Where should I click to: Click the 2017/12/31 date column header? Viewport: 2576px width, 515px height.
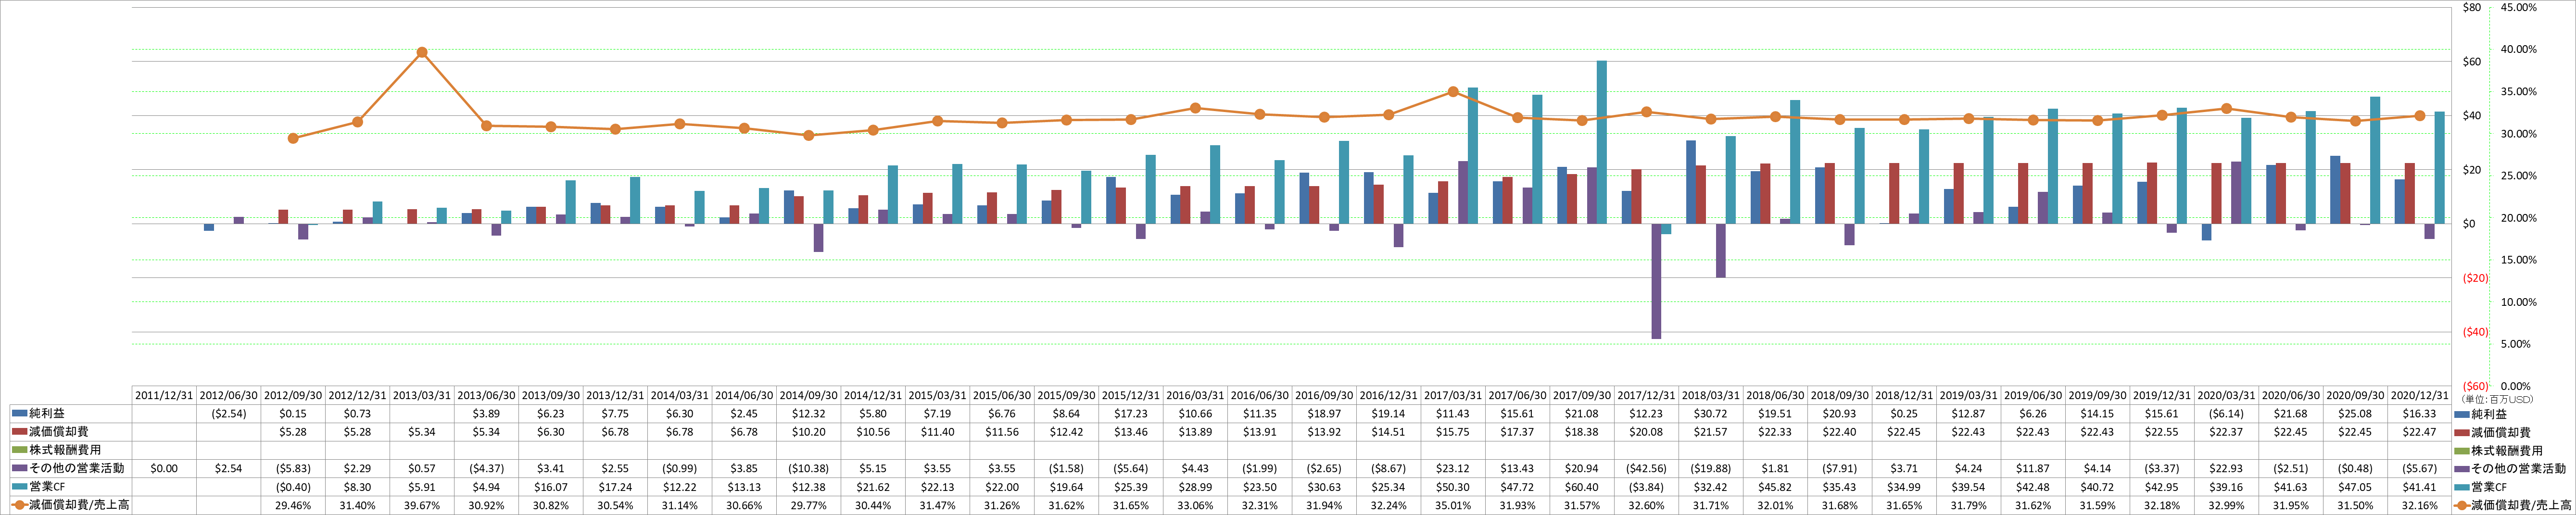click(x=1647, y=395)
